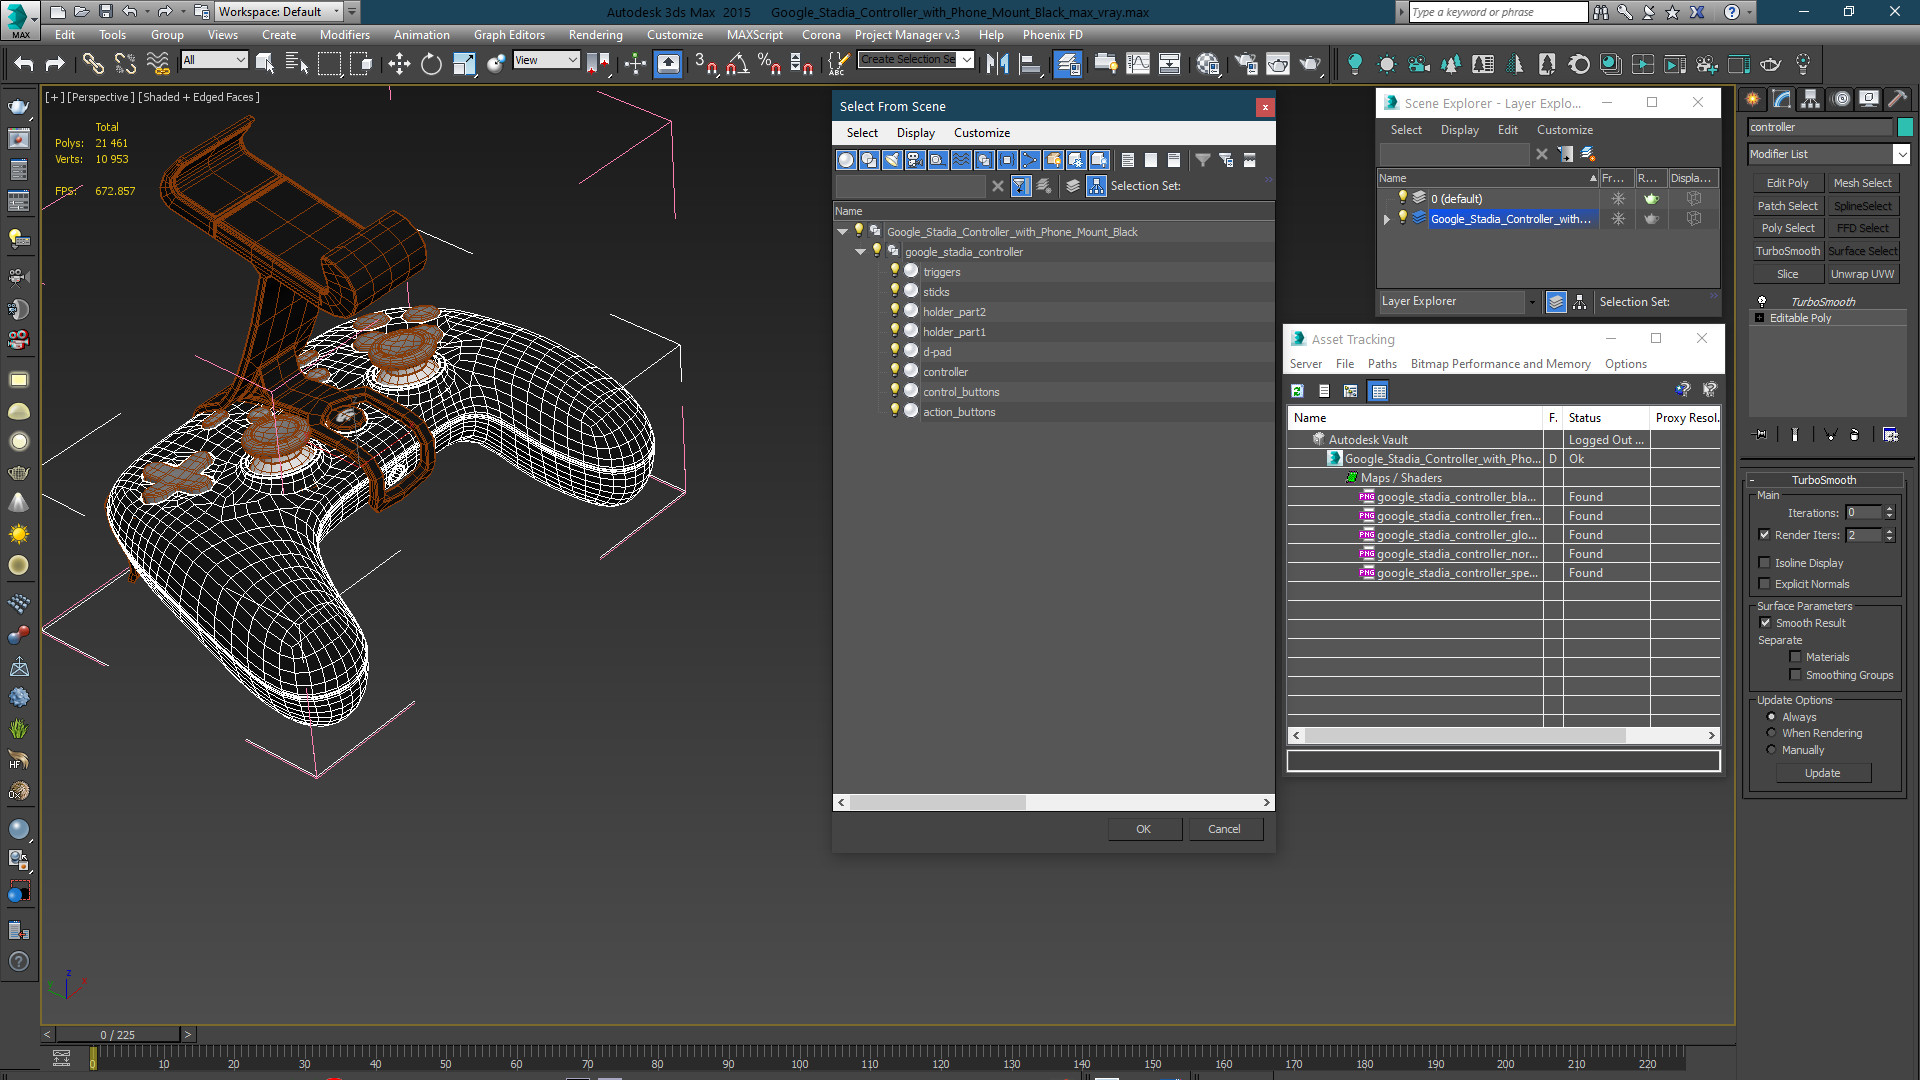1920x1080 pixels.
Task: Open the Rendering menu
Action: click(x=595, y=35)
